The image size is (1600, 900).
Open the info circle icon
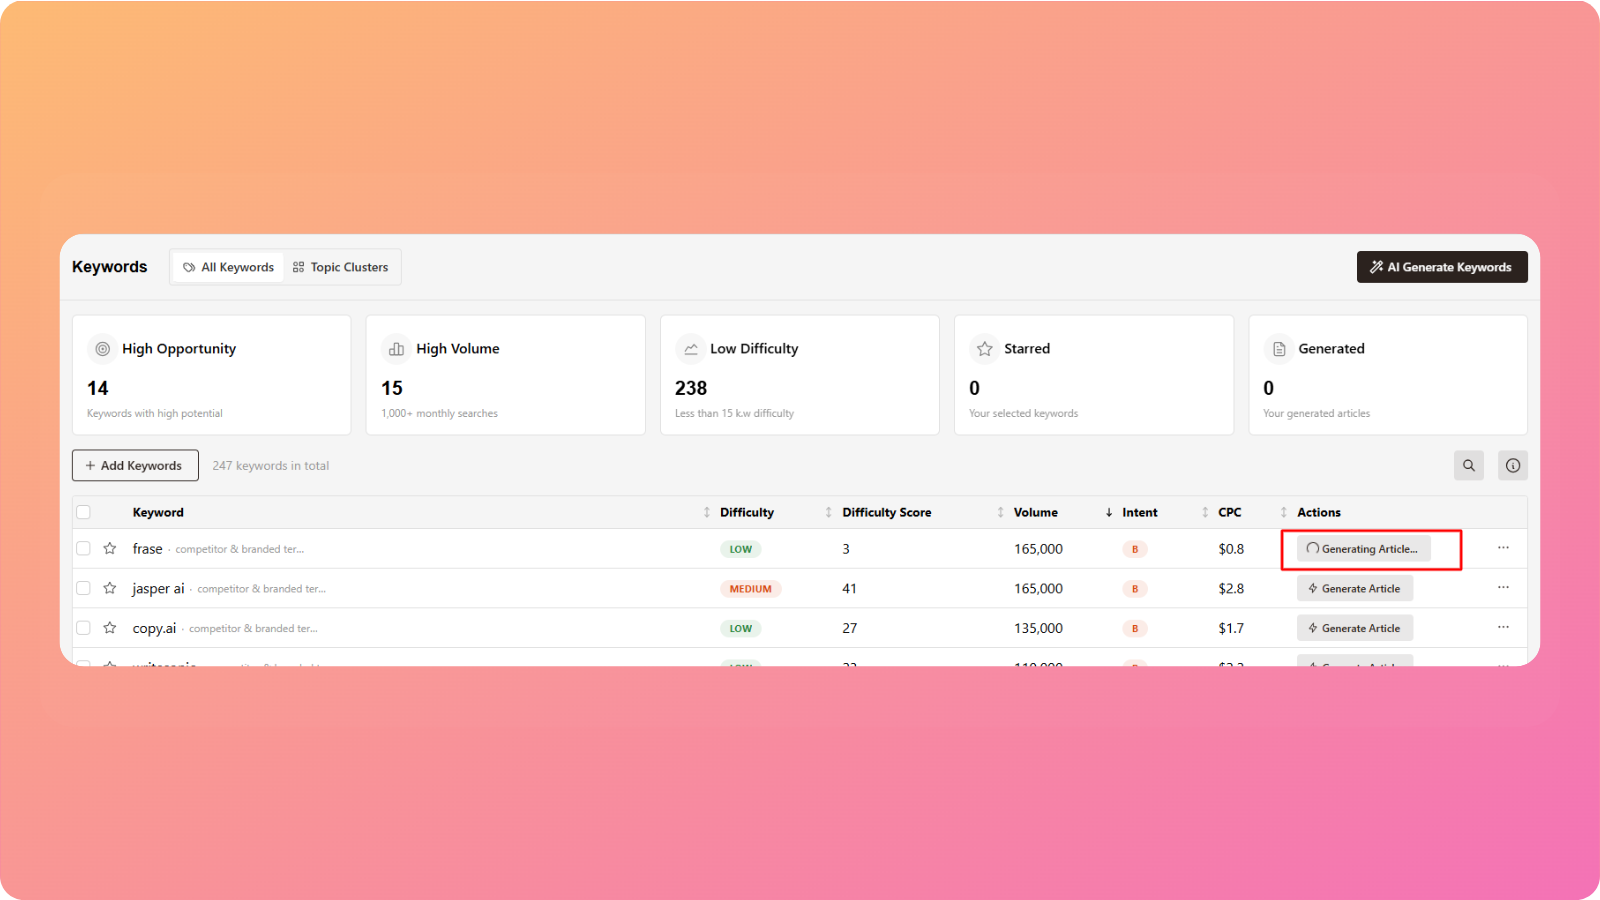[x=1512, y=465]
